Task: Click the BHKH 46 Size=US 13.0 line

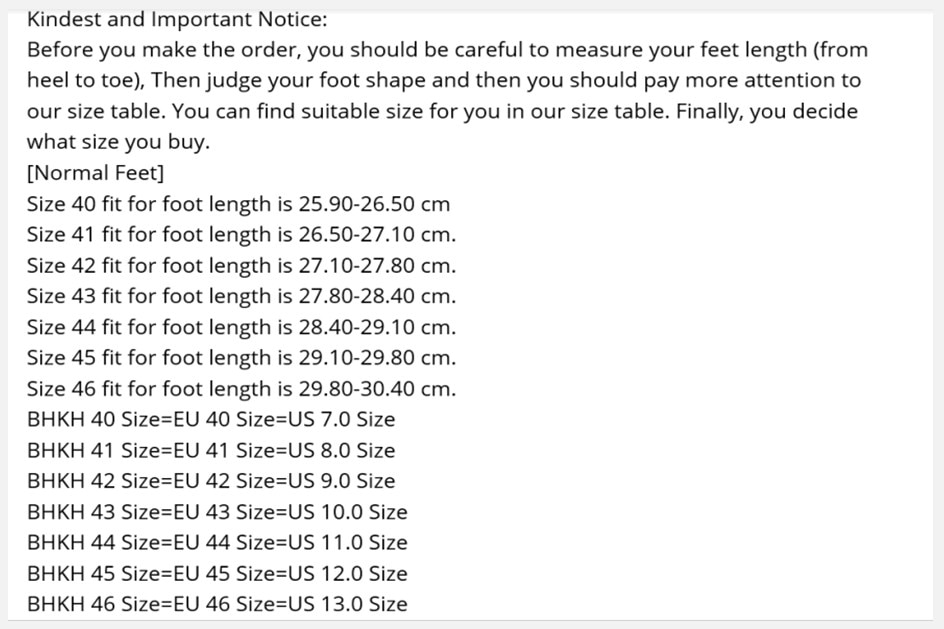Action: point(217,604)
